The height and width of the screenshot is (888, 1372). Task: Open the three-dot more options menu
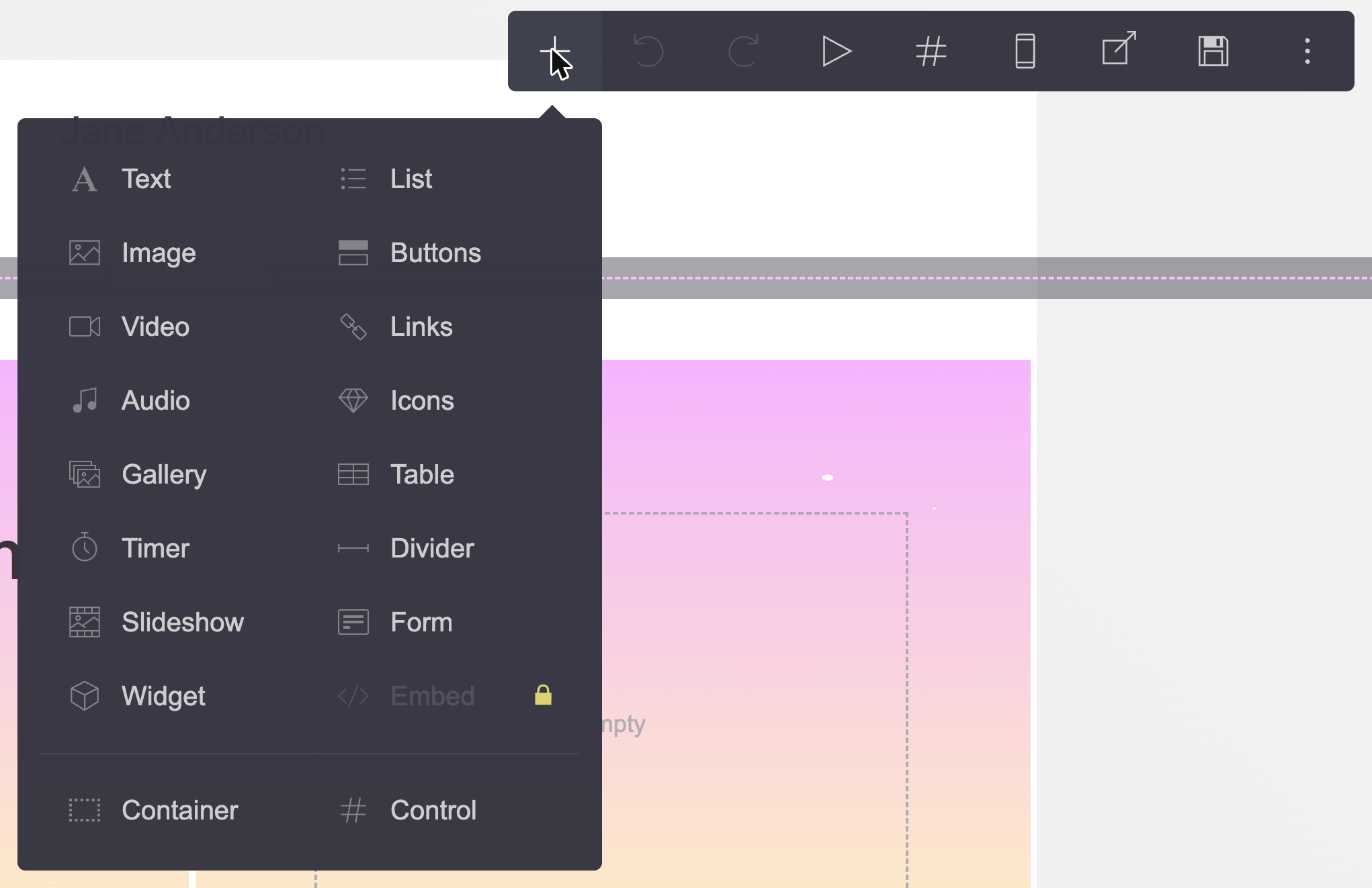1307,51
